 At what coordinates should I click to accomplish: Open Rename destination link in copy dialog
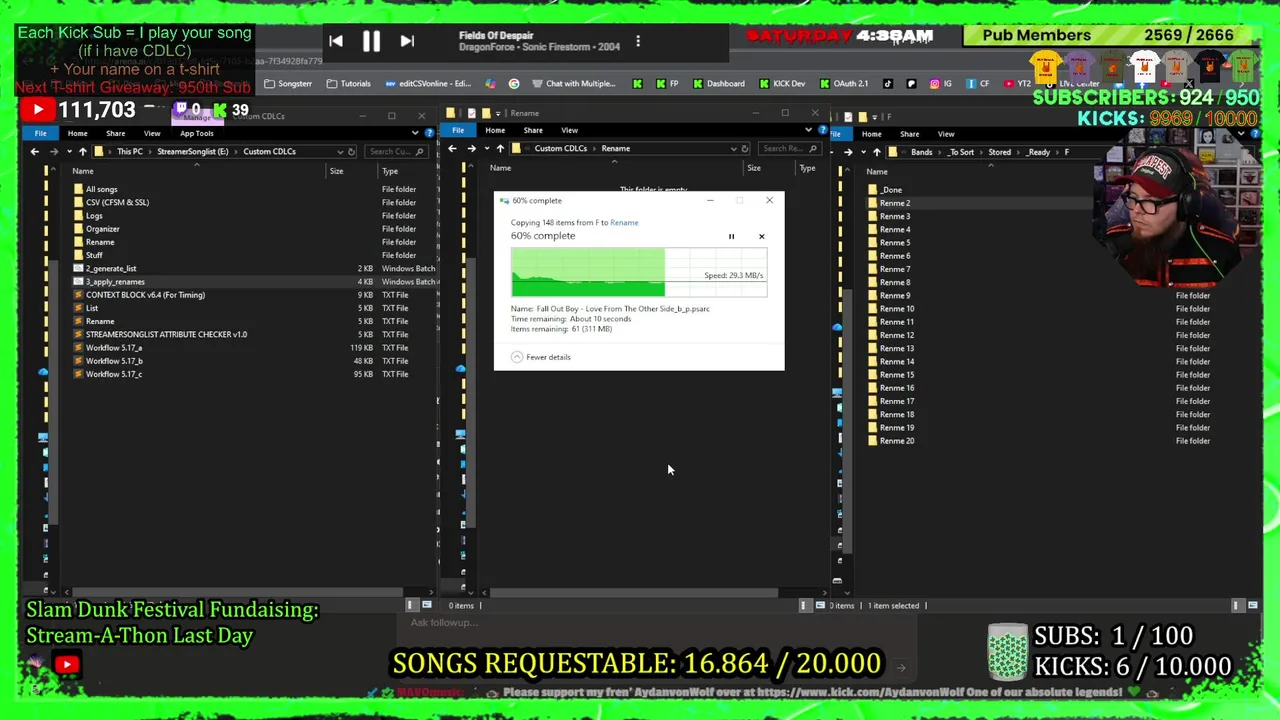point(624,222)
